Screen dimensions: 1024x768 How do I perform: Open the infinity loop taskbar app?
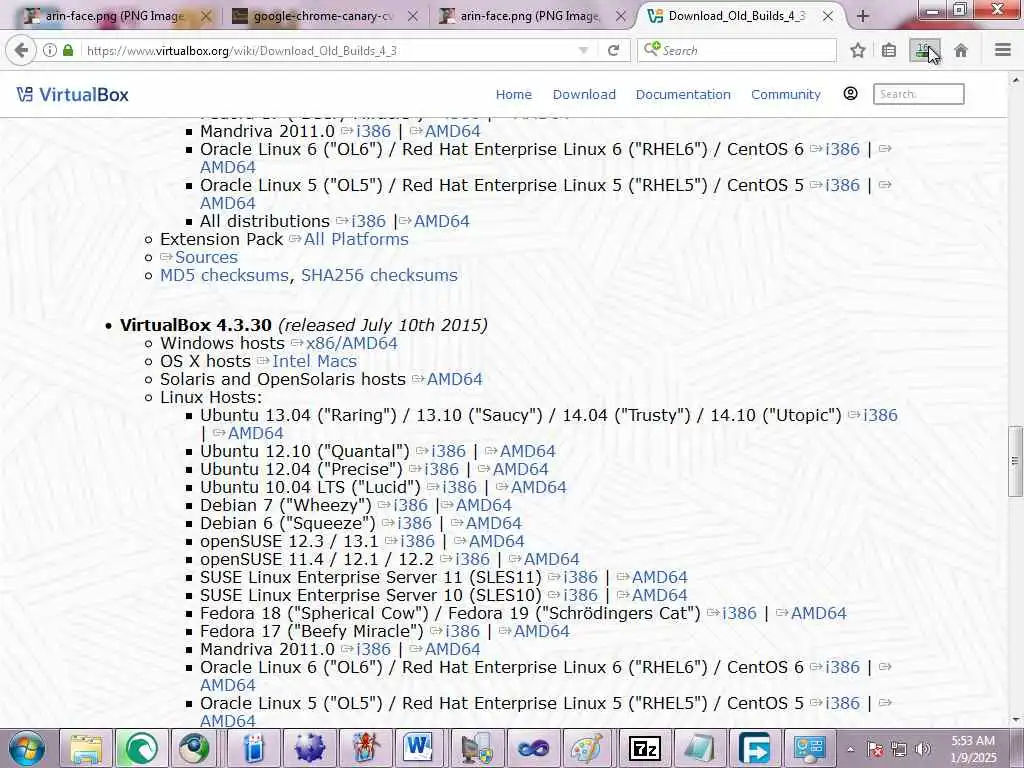point(532,749)
